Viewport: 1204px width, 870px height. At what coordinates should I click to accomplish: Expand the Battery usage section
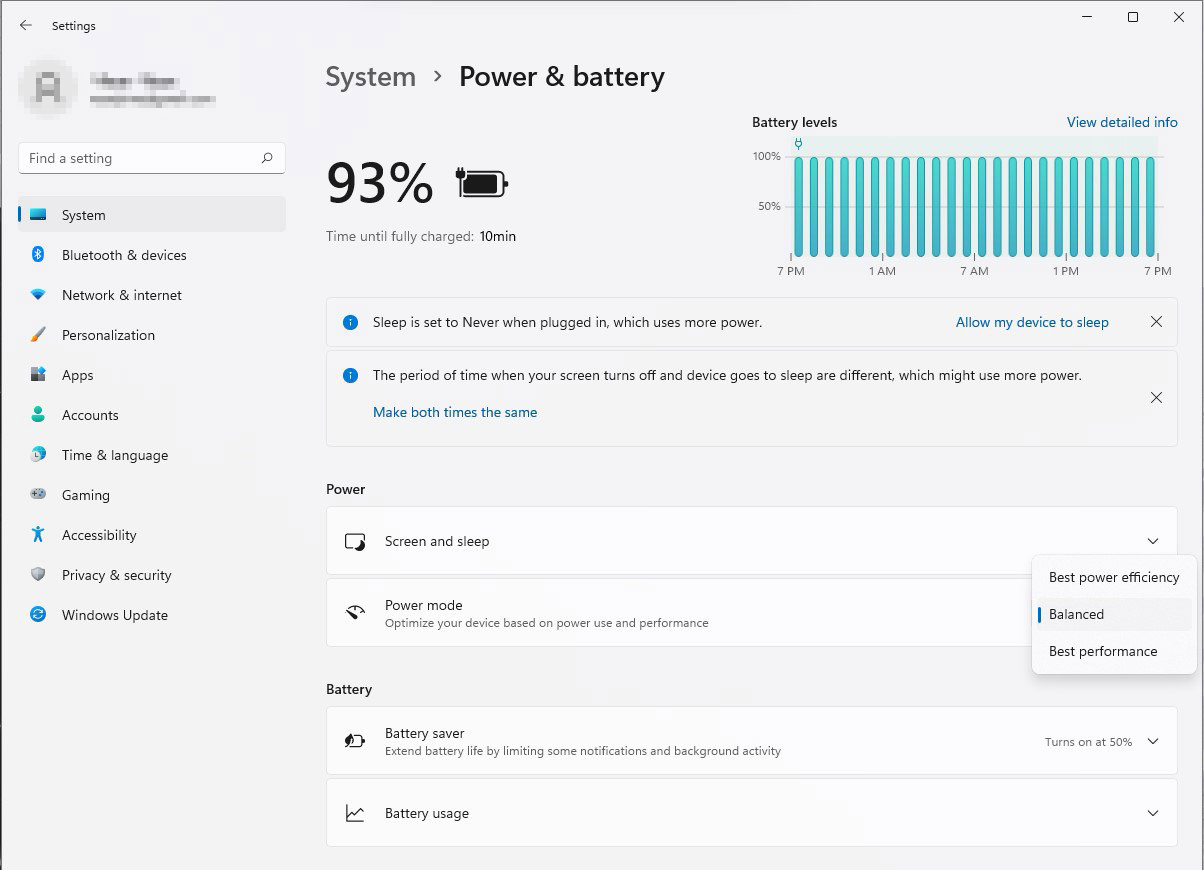1153,813
